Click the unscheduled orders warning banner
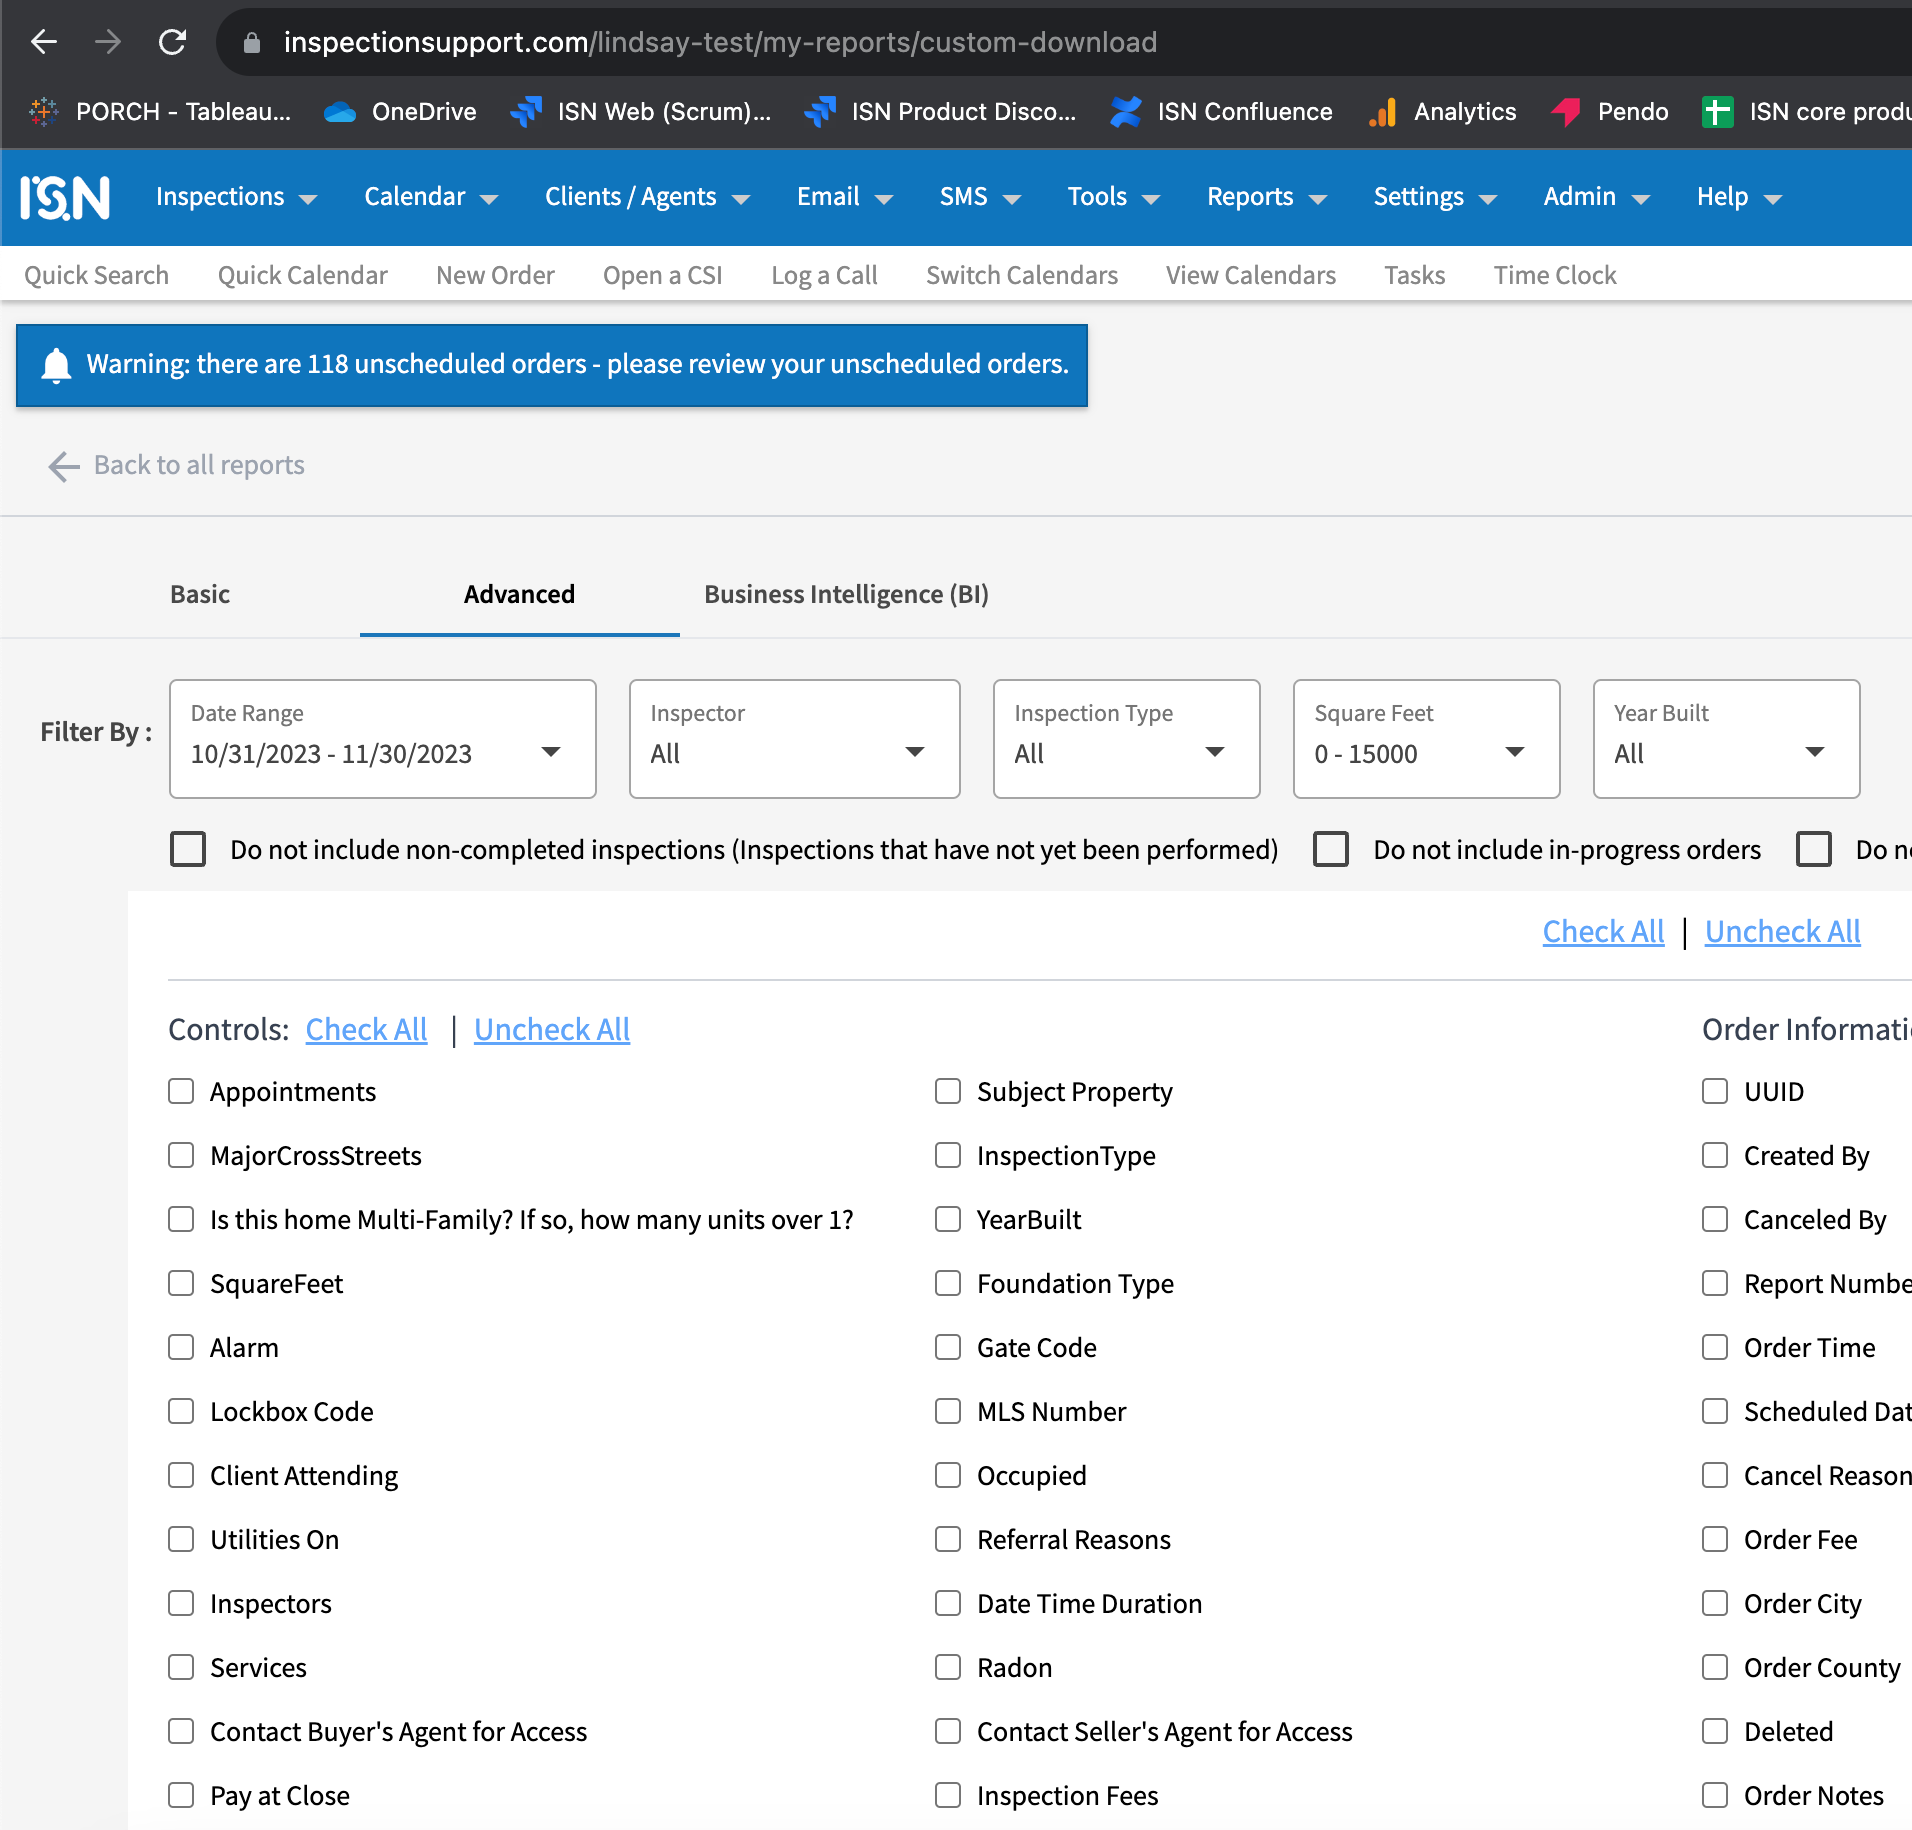Viewport: 1912px width, 1830px height. (552, 365)
